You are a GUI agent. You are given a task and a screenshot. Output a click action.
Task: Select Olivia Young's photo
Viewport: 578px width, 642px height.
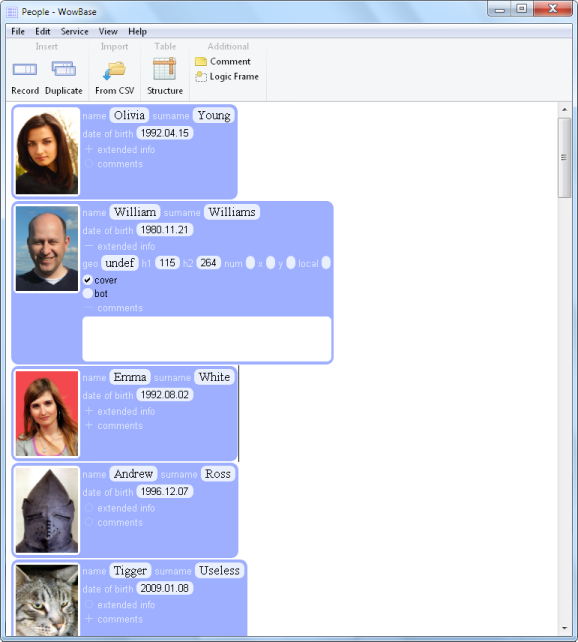point(47,151)
